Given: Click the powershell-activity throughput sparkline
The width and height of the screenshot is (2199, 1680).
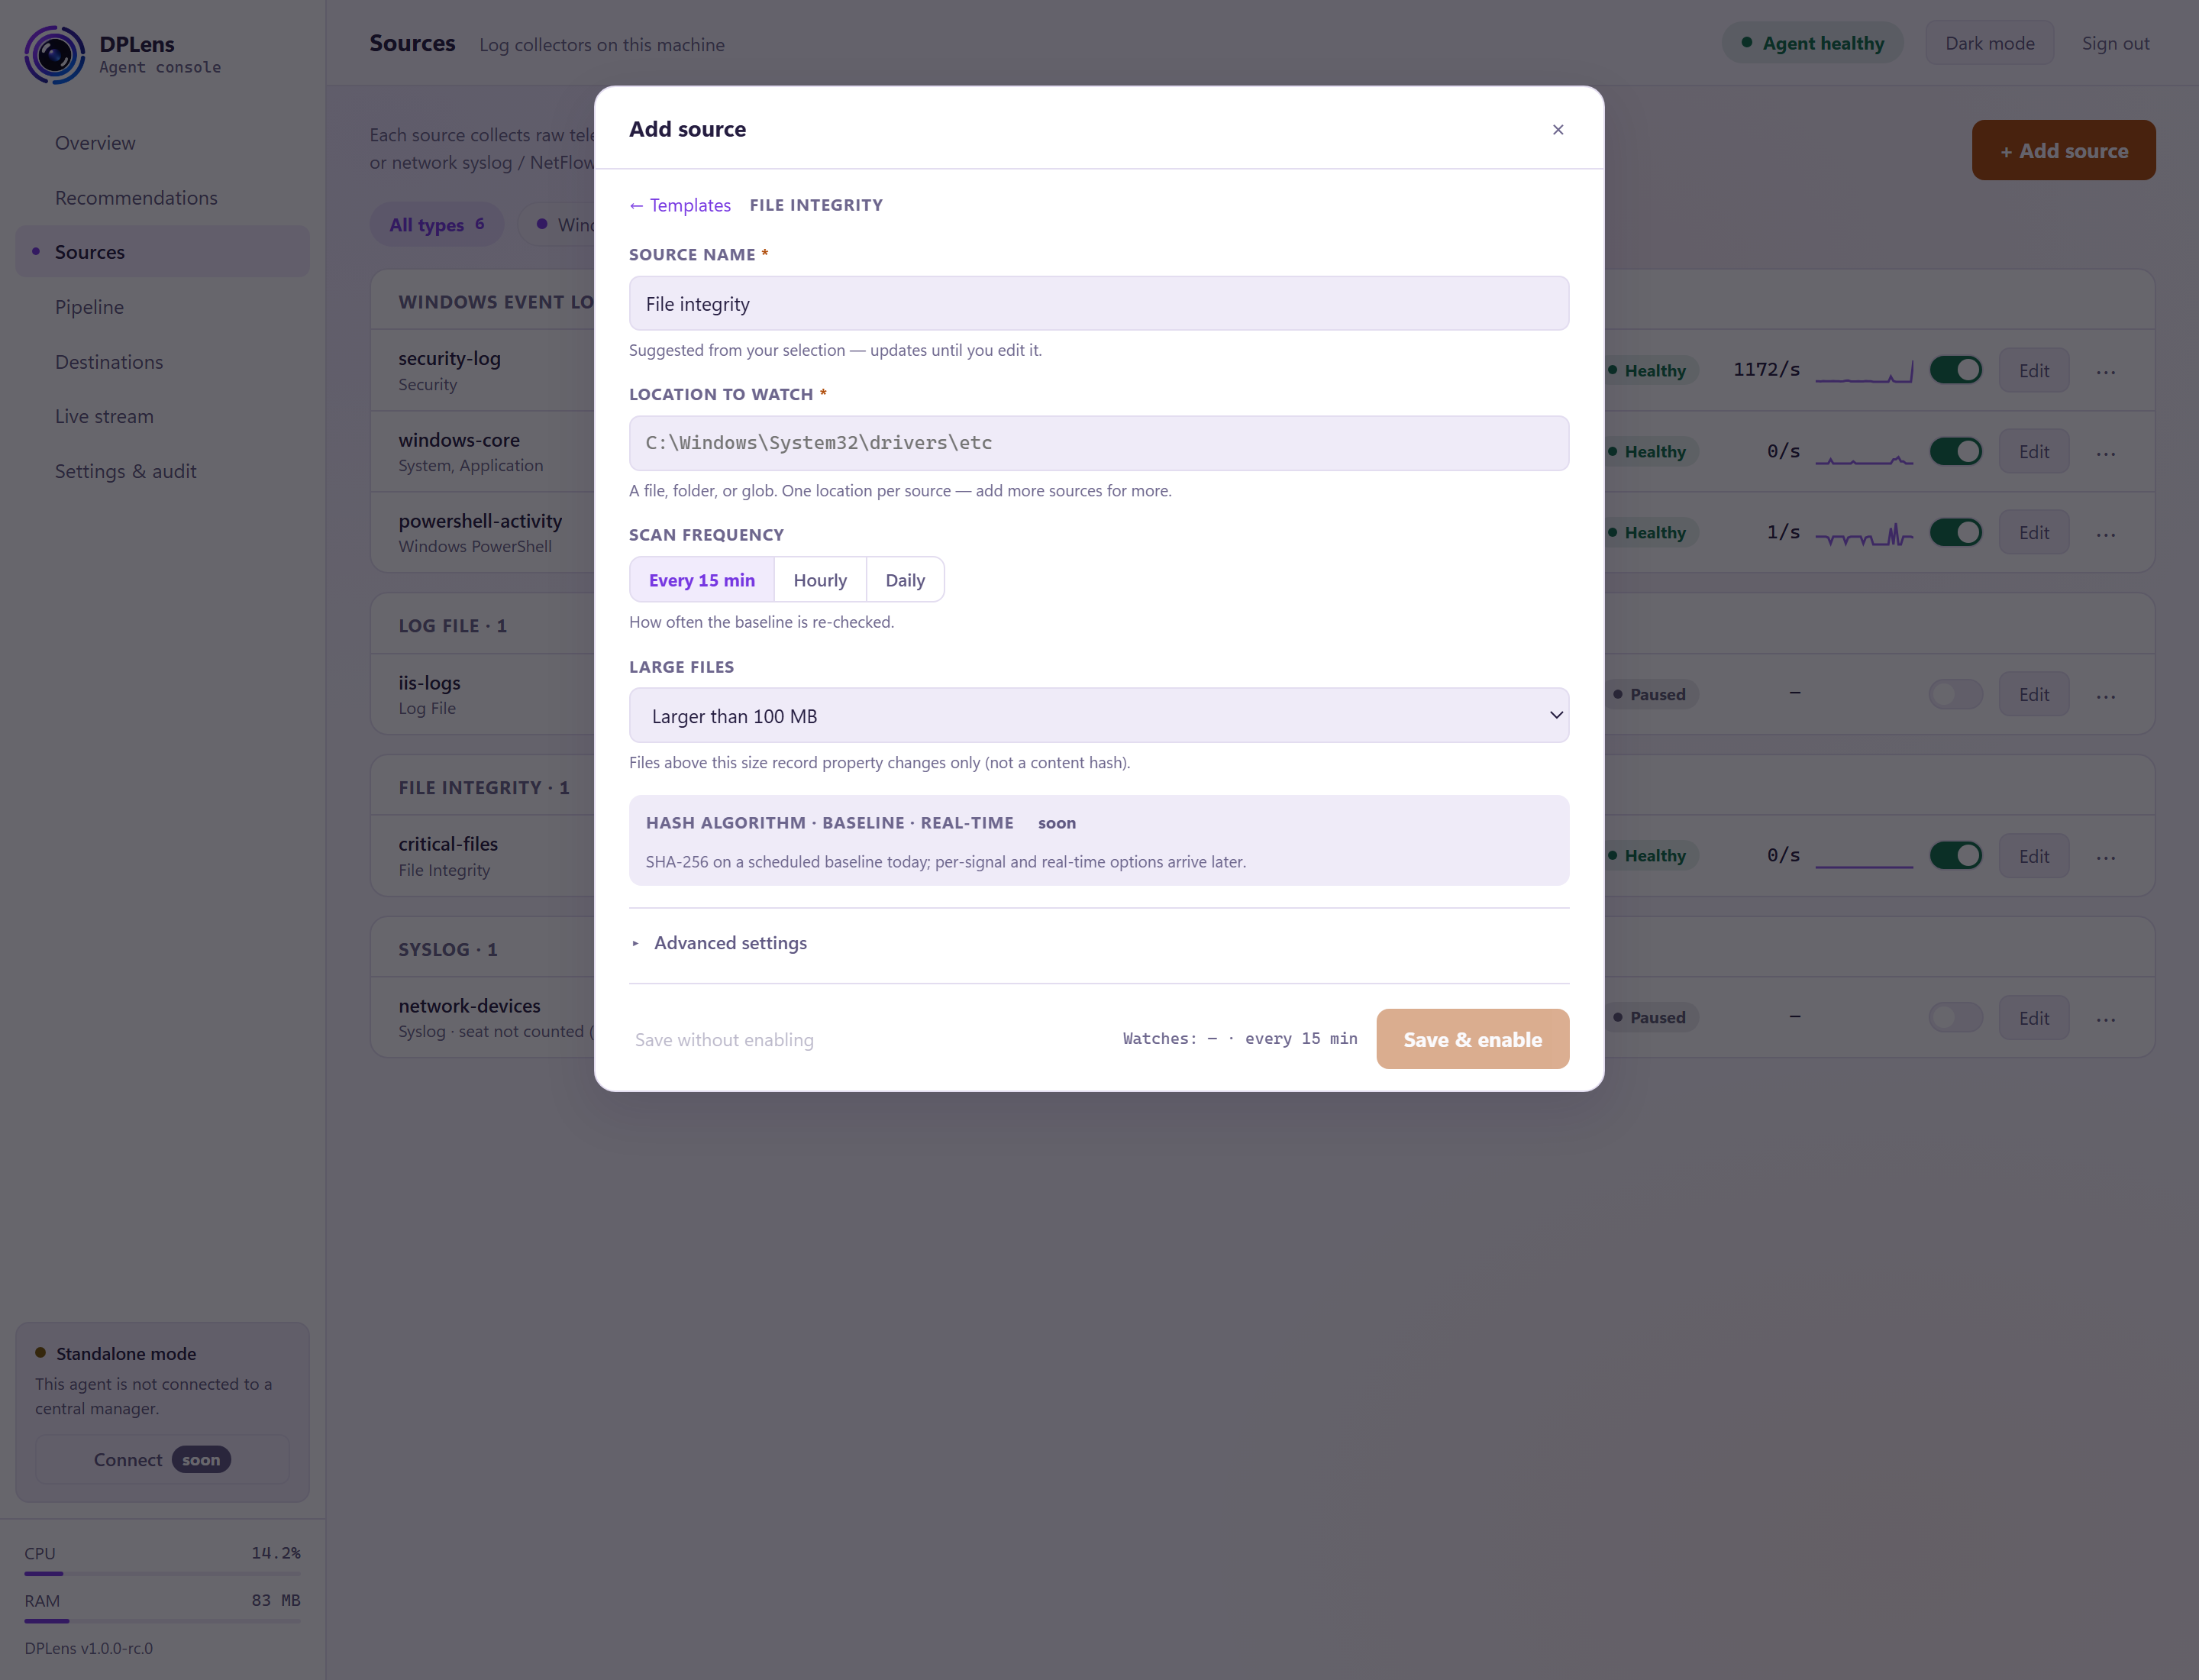Looking at the screenshot, I should [1864, 533].
